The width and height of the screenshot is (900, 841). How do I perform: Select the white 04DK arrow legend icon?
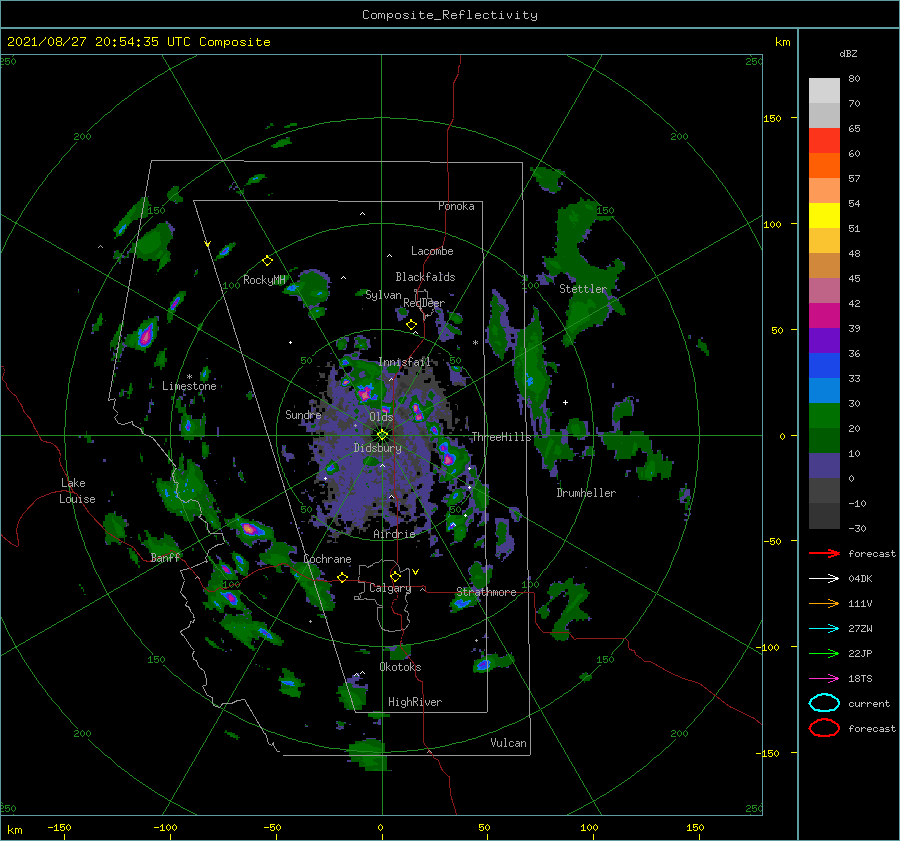824,579
